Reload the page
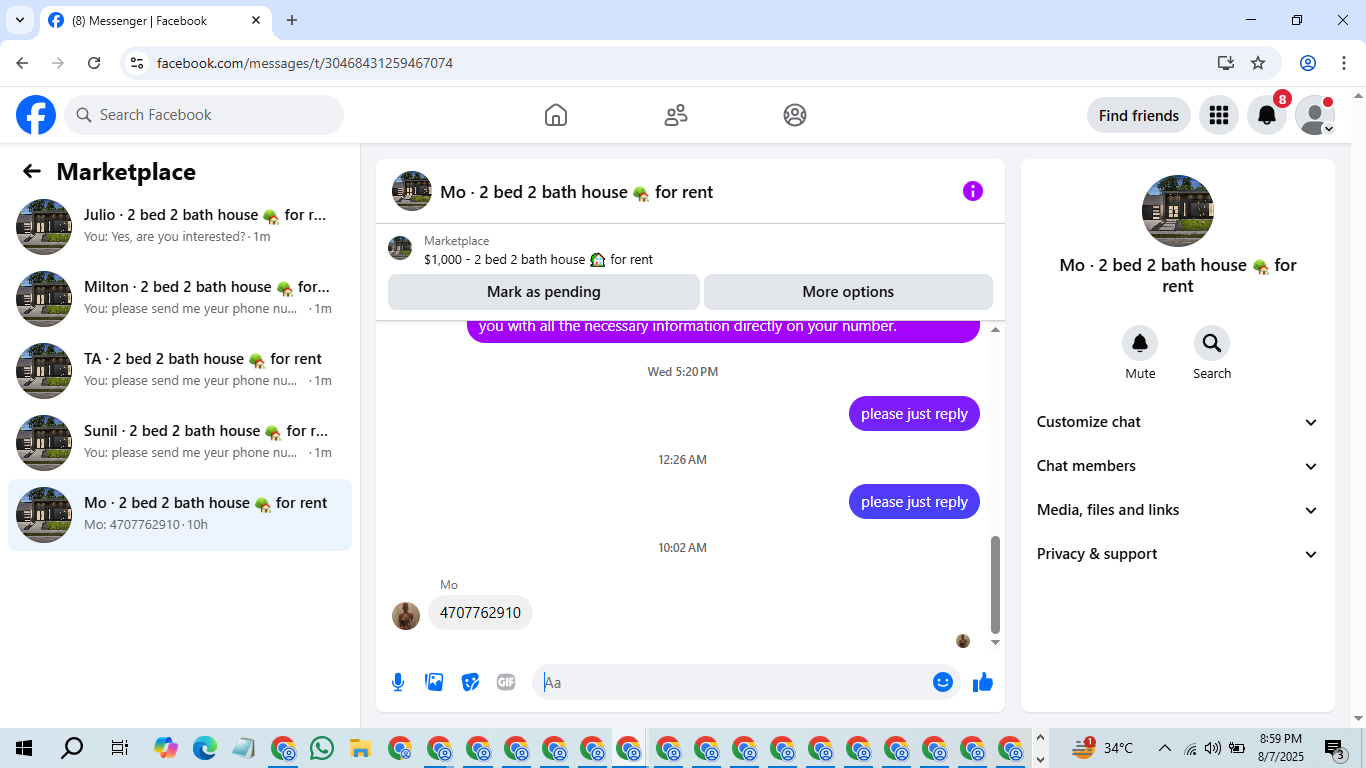 (x=94, y=63)
